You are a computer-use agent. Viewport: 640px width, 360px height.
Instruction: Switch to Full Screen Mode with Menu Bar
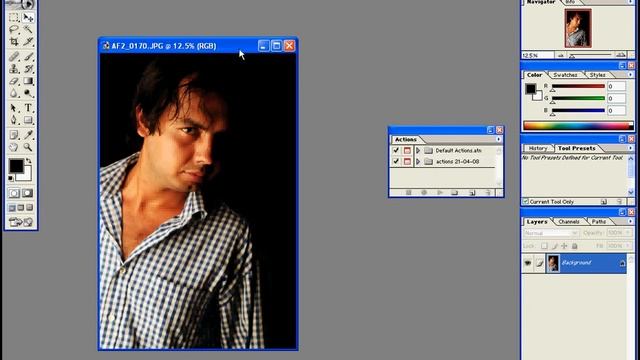click(21, 208)
